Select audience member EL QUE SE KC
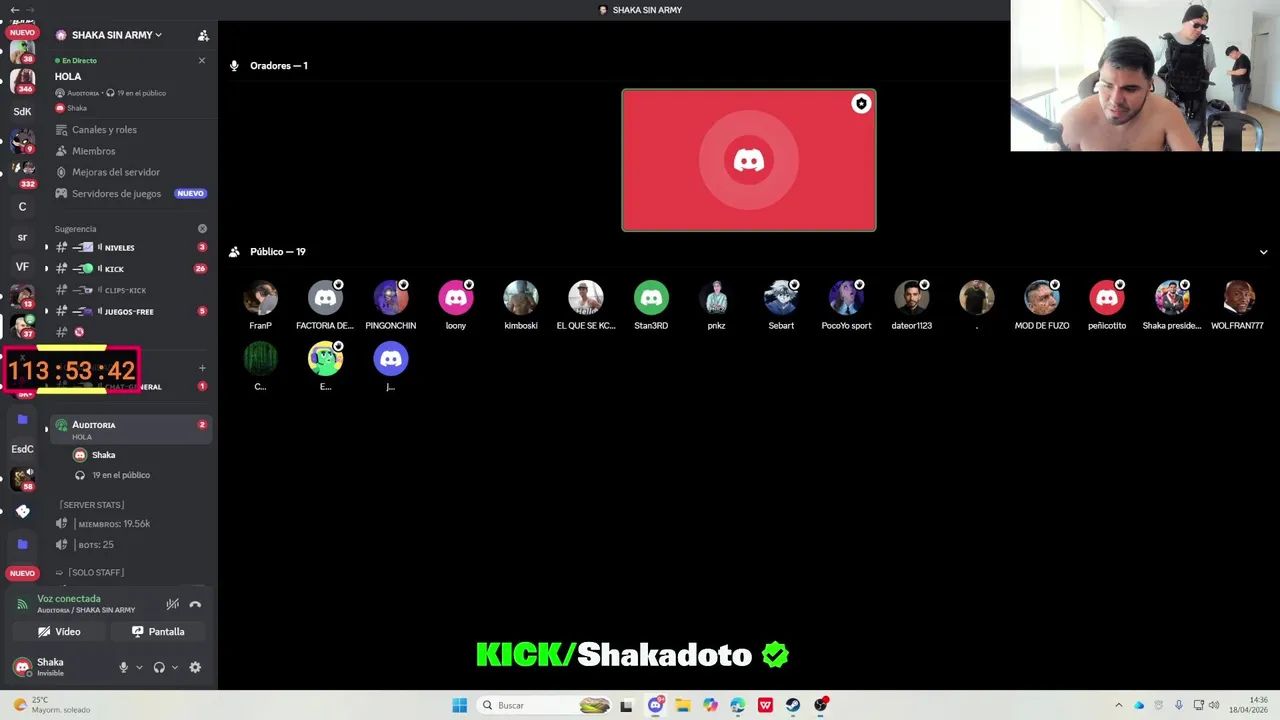This screenshot has width=1280, height=720. pos(586,305)
